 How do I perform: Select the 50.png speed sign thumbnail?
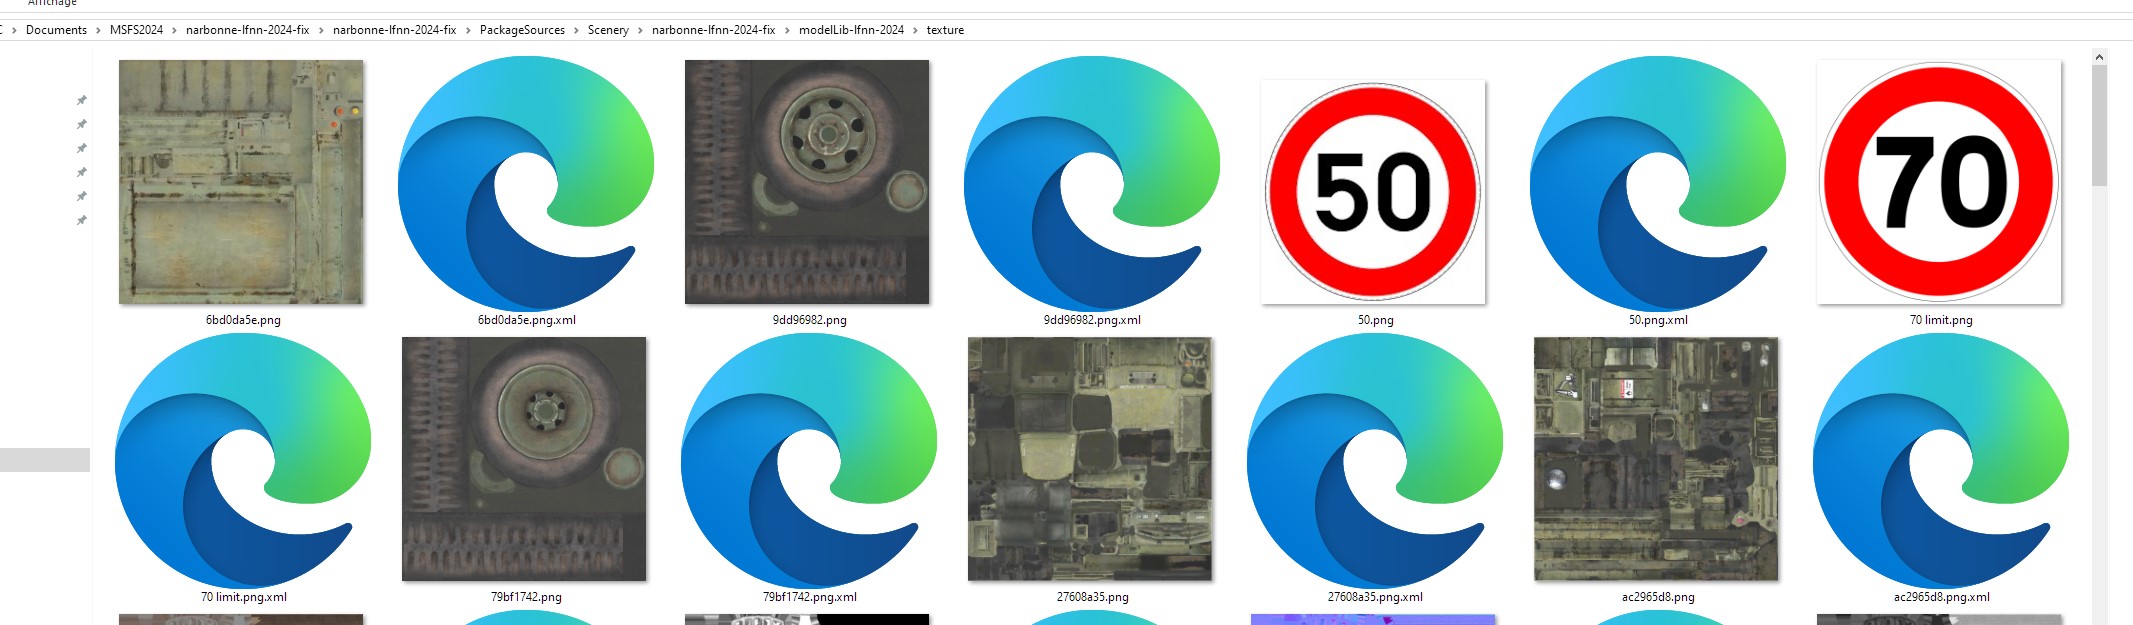[1373, 192]
